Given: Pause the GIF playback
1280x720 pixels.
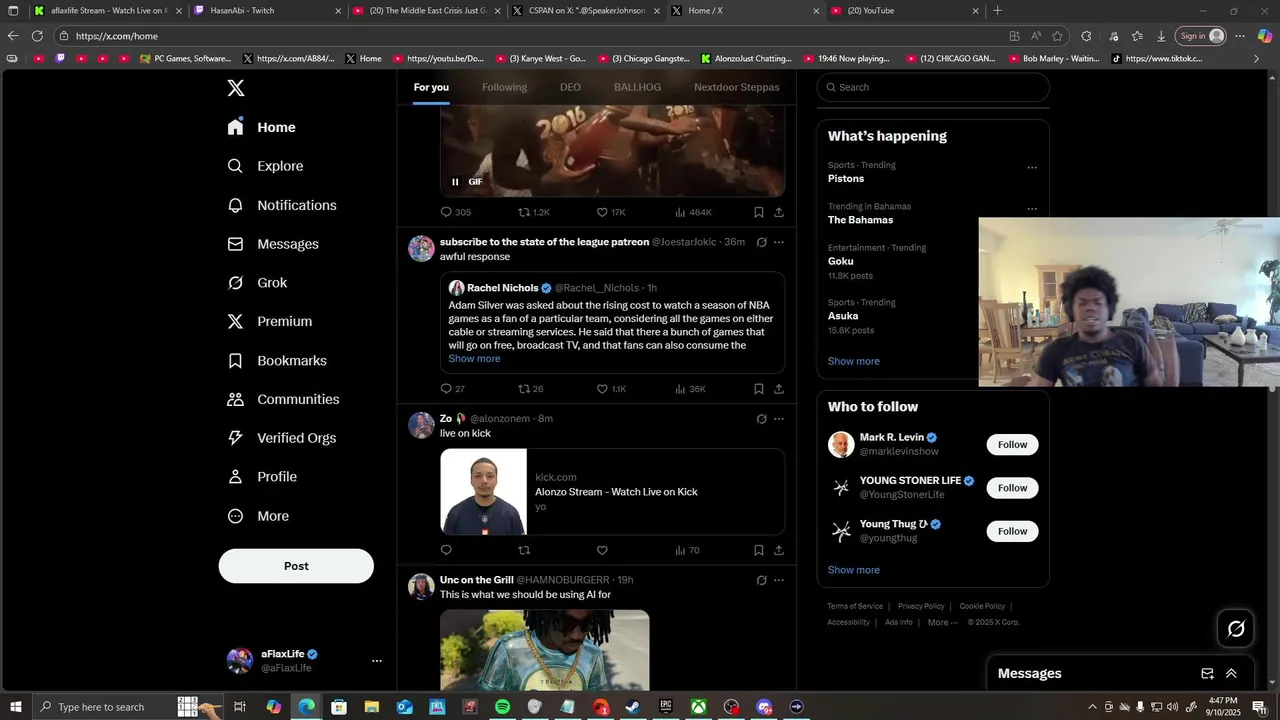Looking at the screenshot, I should point(455,182).
